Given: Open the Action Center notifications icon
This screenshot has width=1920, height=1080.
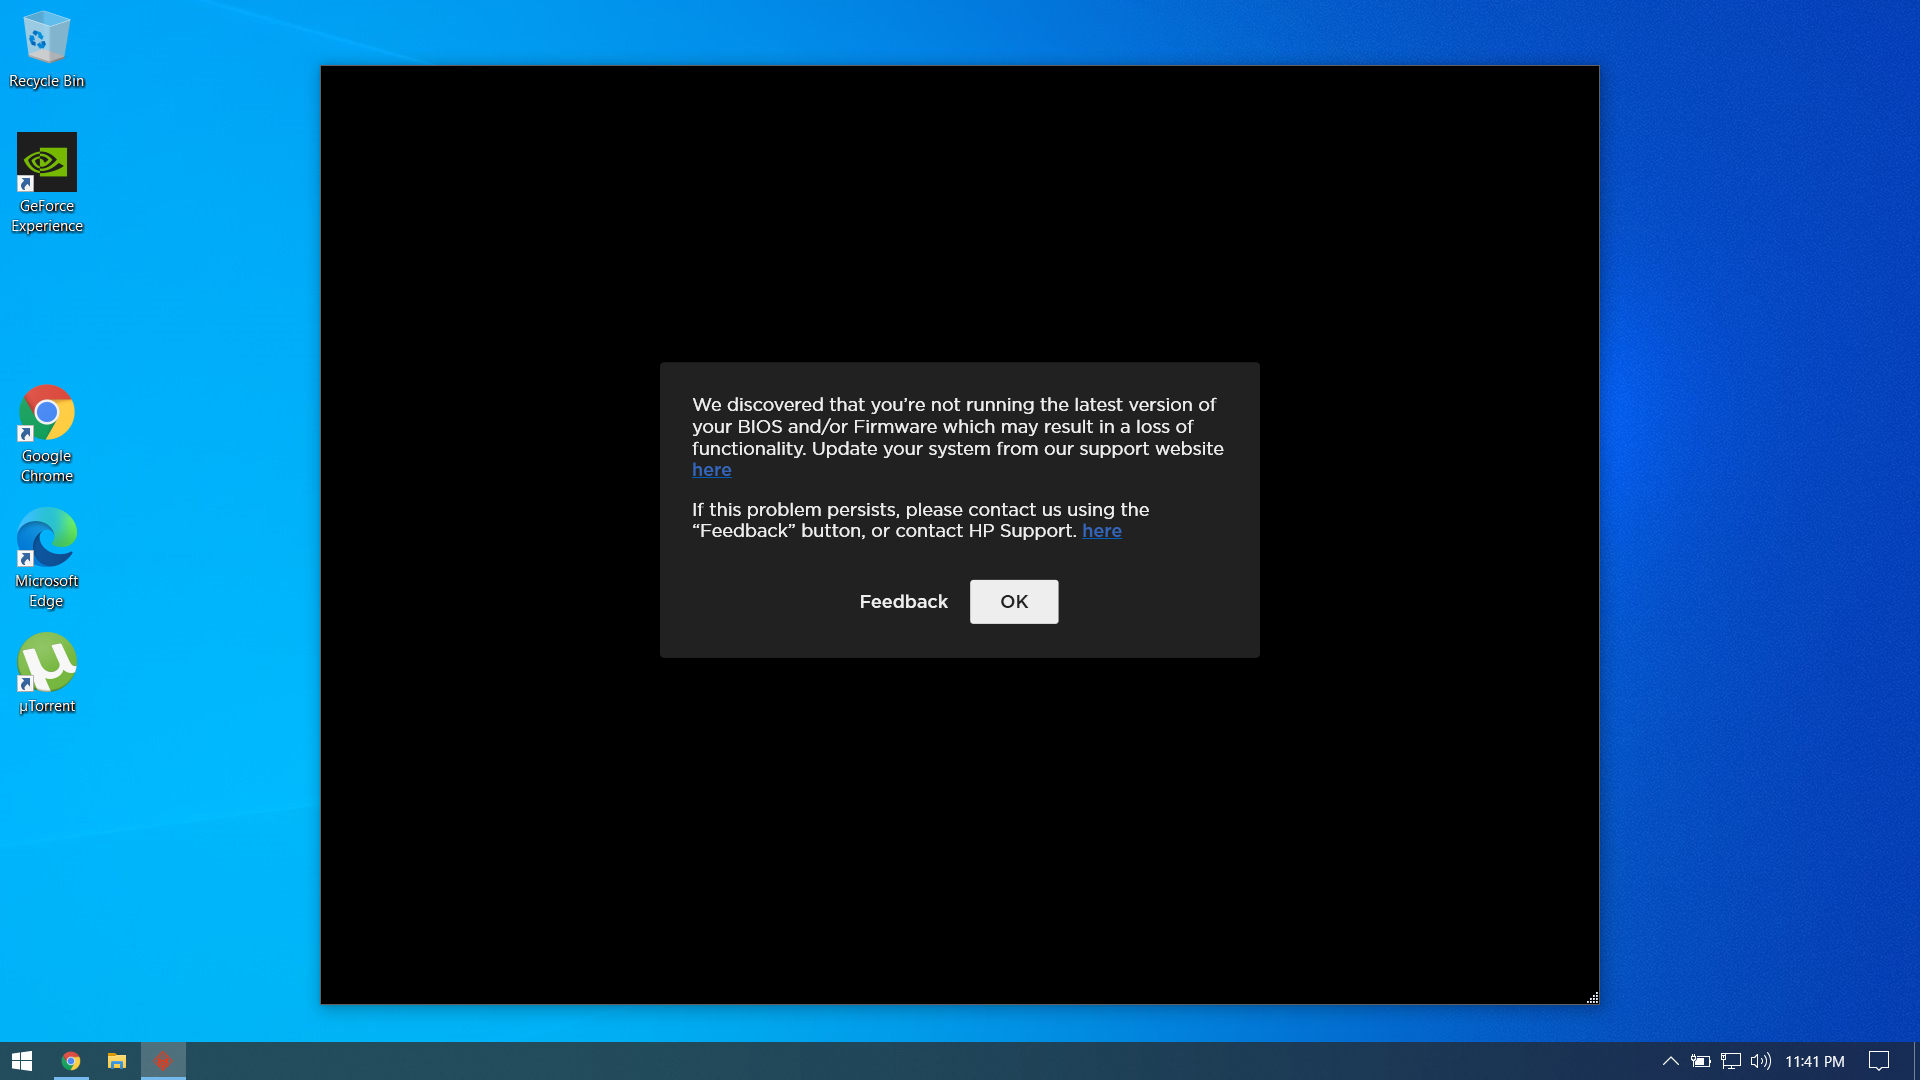Looking at the screenshot, I should point(1879,1061).
